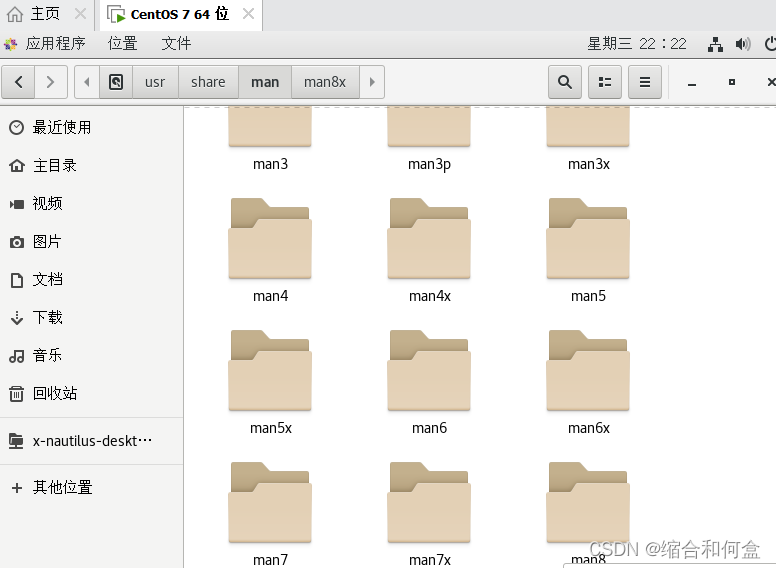Open Videos (视频) in sidebar
This screenshot has height=568, width=776.
tap(92, 203)
